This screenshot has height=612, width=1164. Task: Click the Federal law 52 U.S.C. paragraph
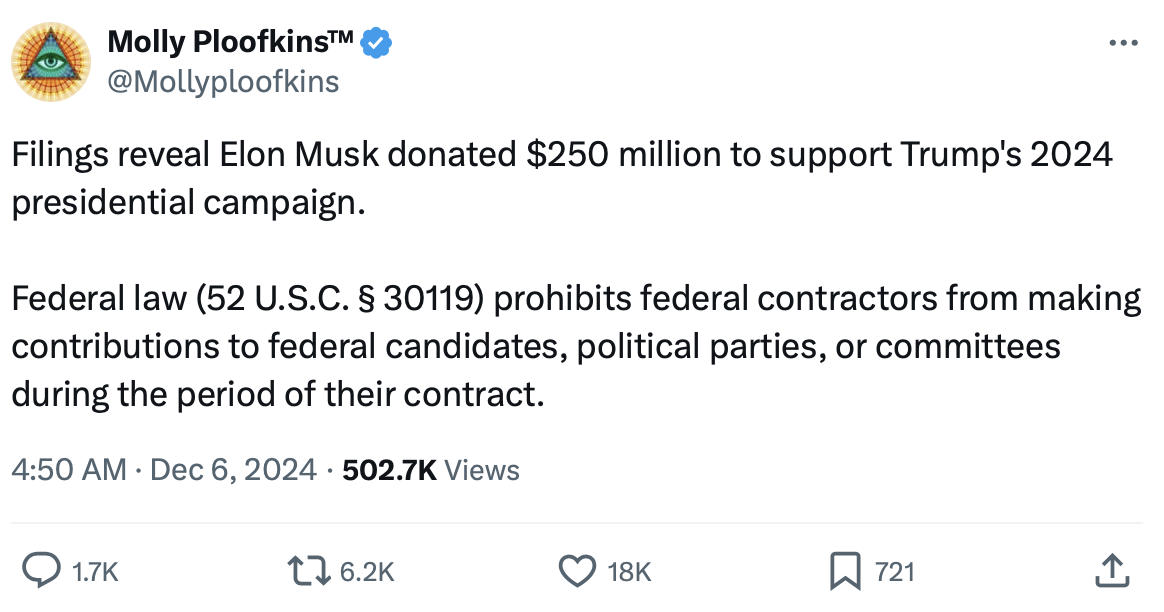pos(575,345)
